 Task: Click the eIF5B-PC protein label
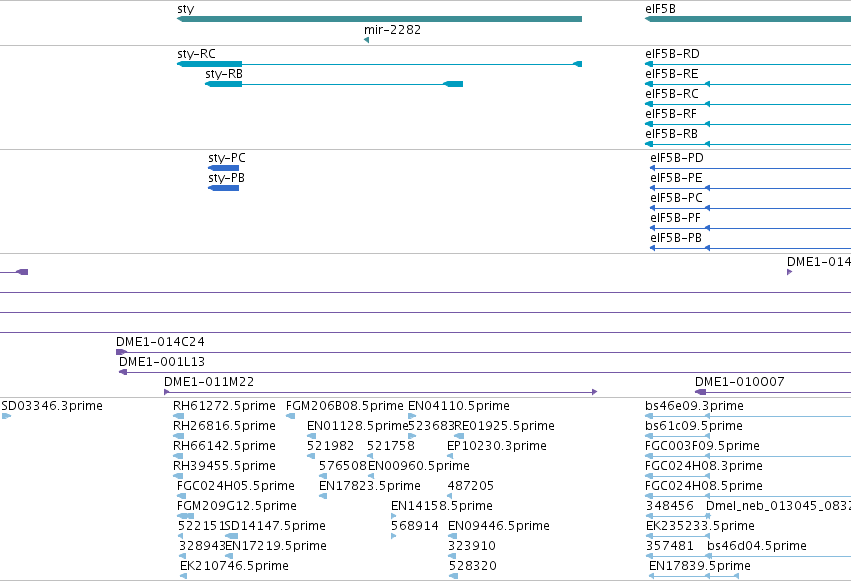(x=676, y=198)
